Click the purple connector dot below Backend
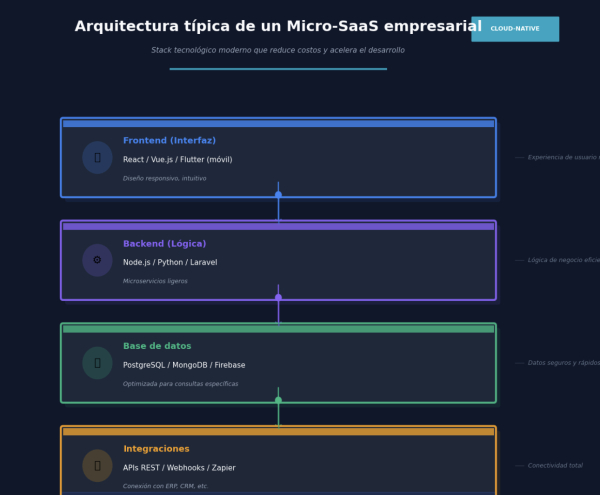Screen dimensions: 600x495 (x=278, y=297)
